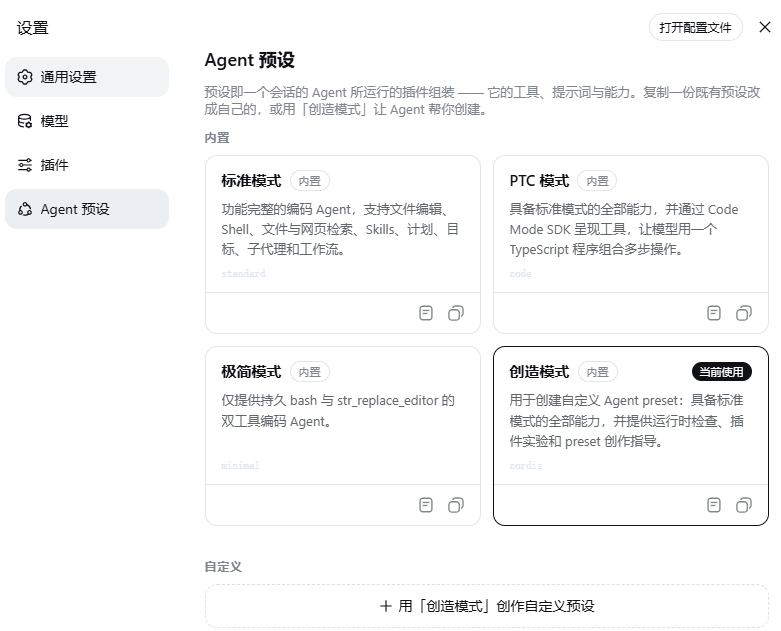
Task: Click the 自定义 section heading
Action: pyautogui.click(x=223, y=566)
